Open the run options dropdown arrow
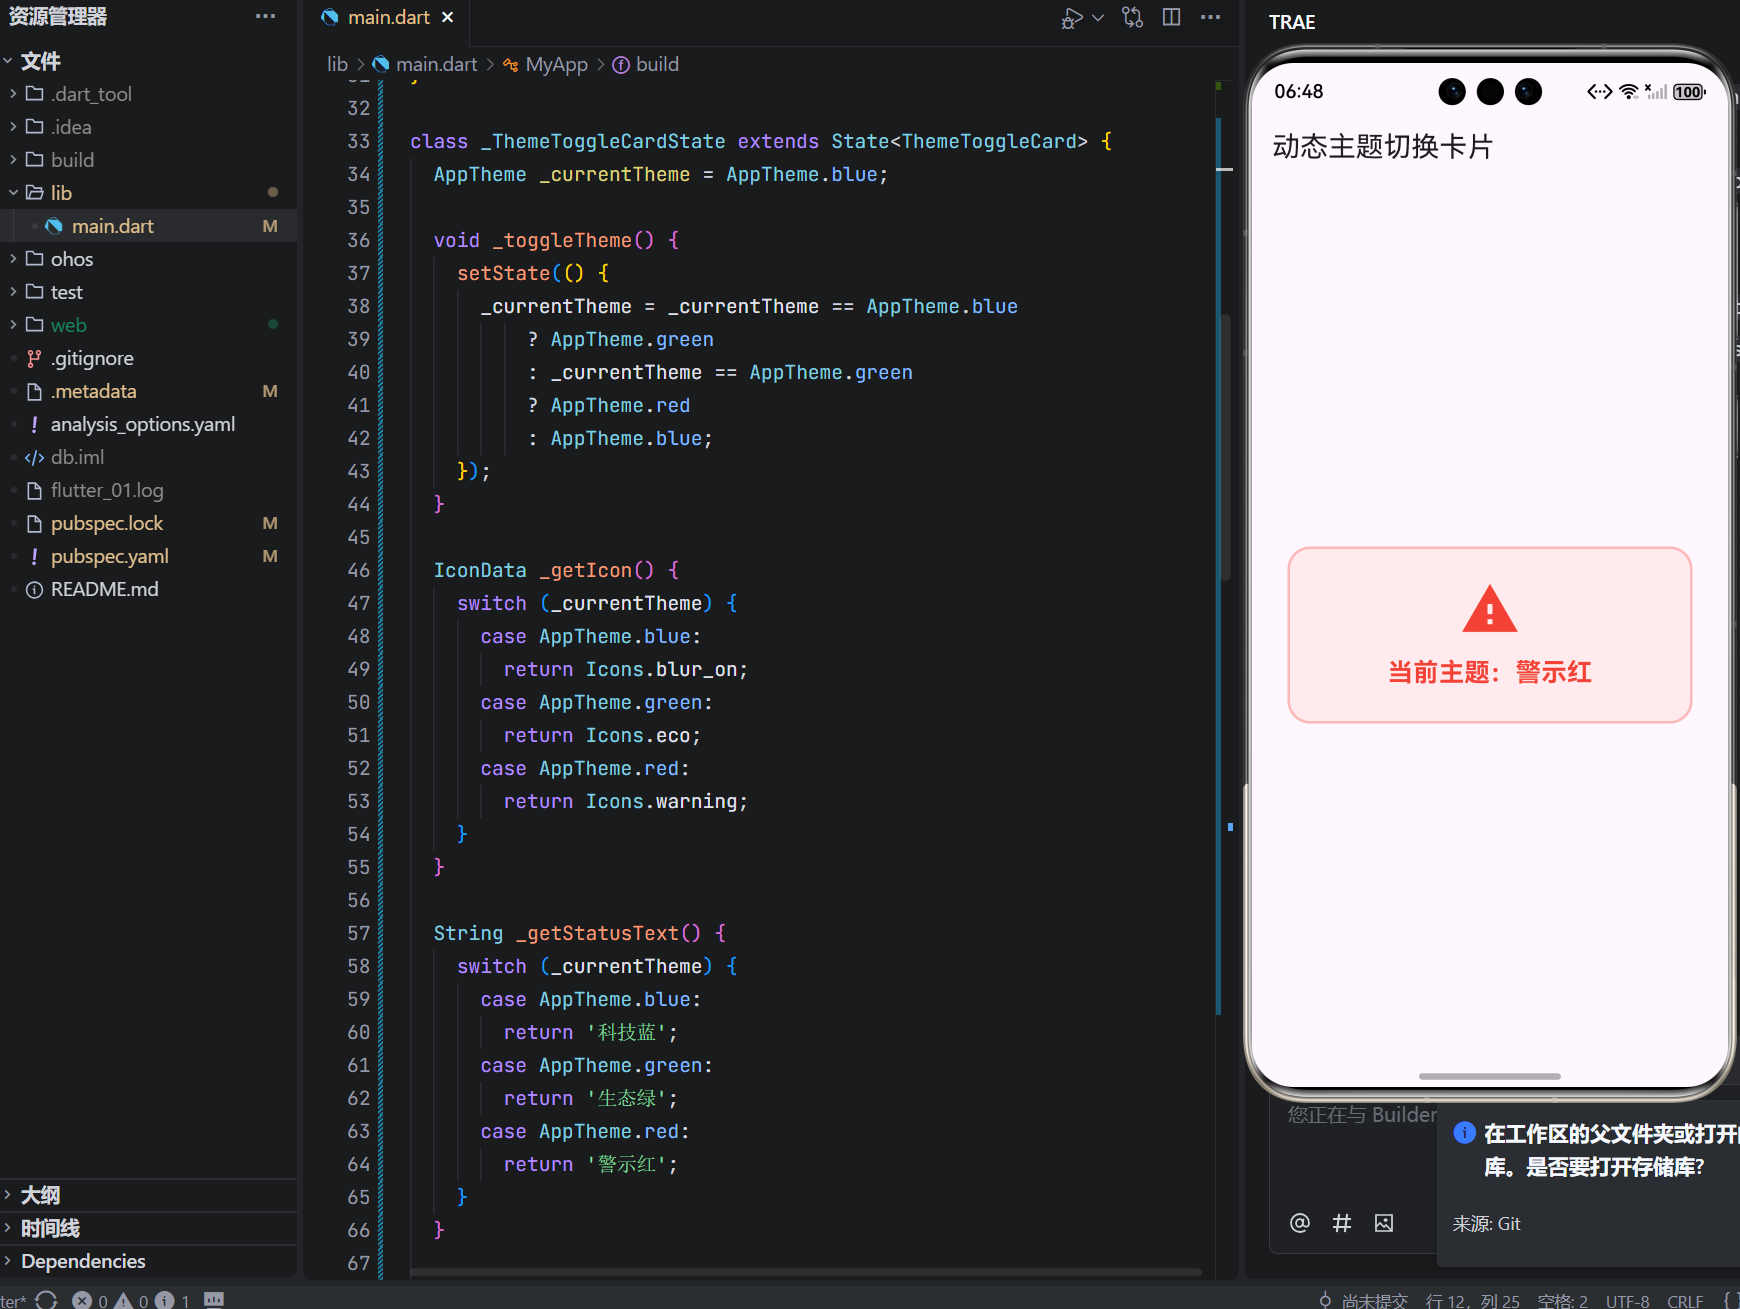Screen dimensions: 1740x1309 pos(1098,18)
